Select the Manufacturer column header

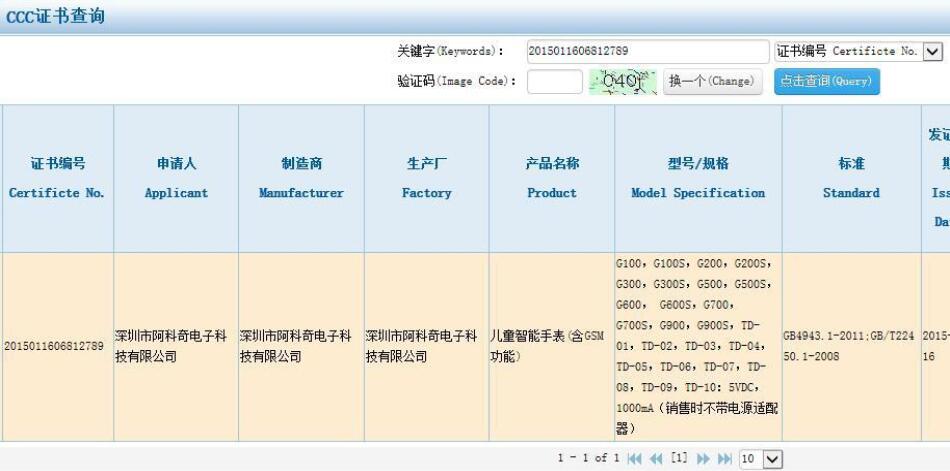[x=301, y=178]
